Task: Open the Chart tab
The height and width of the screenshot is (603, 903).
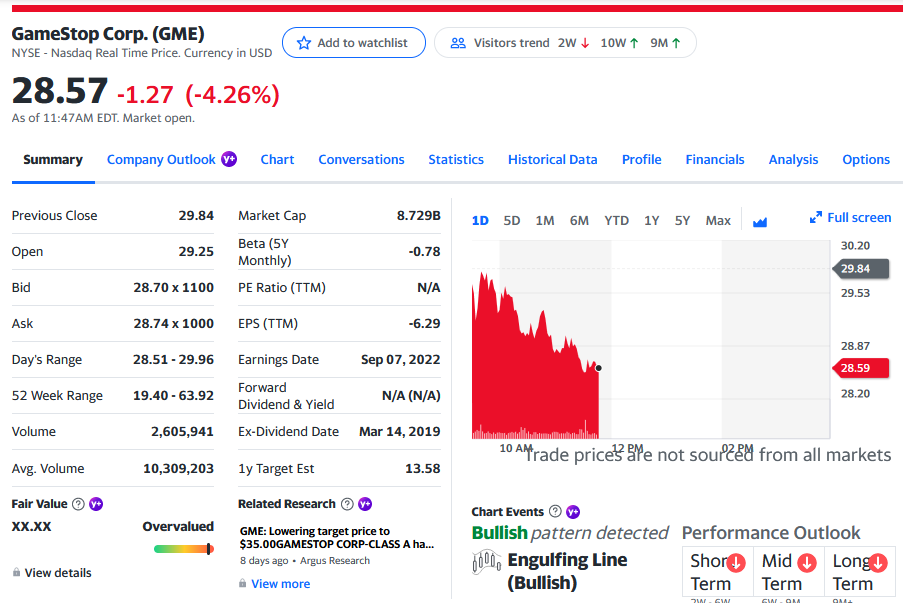Action: [277, 160]
